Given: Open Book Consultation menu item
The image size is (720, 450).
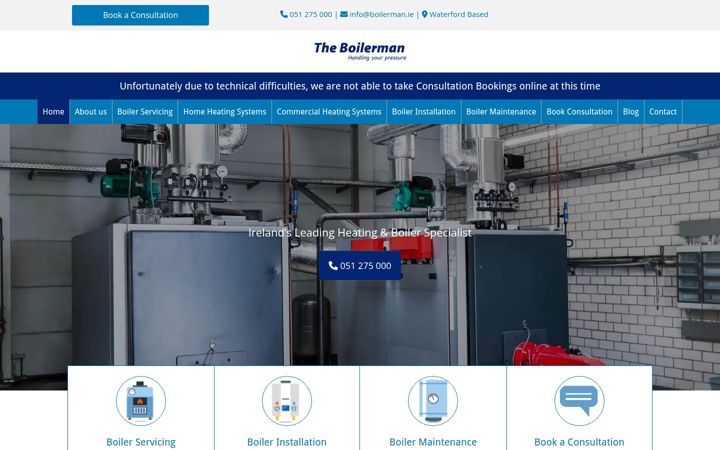Looking at the screenshot, I should pos(579,112).
